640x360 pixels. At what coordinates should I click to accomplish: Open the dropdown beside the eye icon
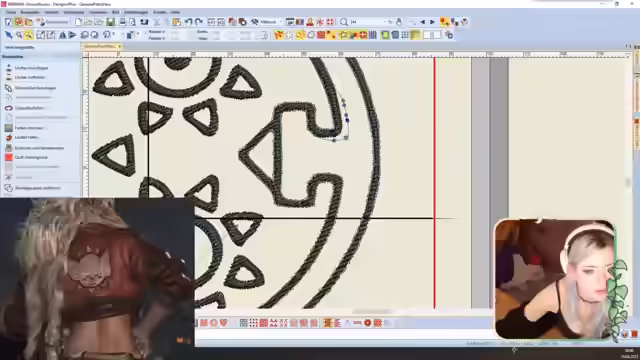coord(280,22)
